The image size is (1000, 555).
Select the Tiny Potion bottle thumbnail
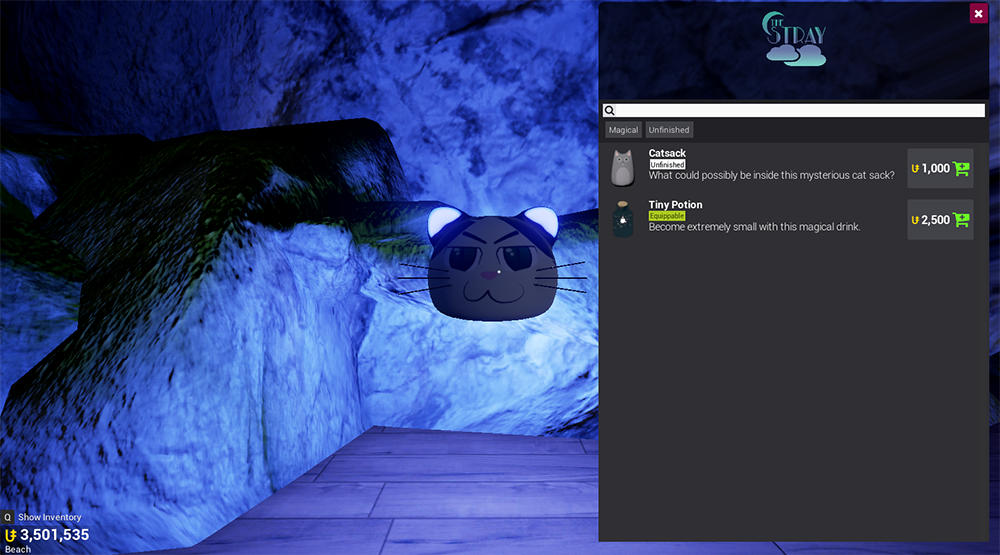(x=622, y=219)
